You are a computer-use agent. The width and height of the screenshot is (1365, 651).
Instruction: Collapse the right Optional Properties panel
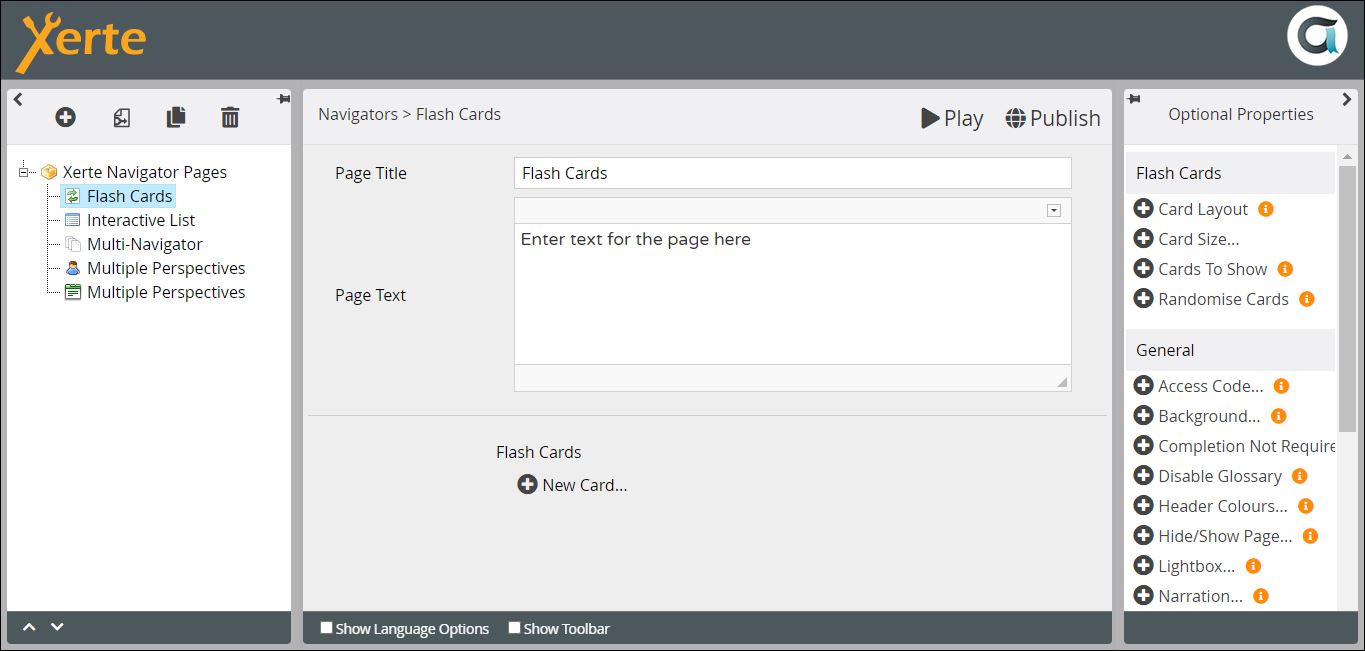1346,99
